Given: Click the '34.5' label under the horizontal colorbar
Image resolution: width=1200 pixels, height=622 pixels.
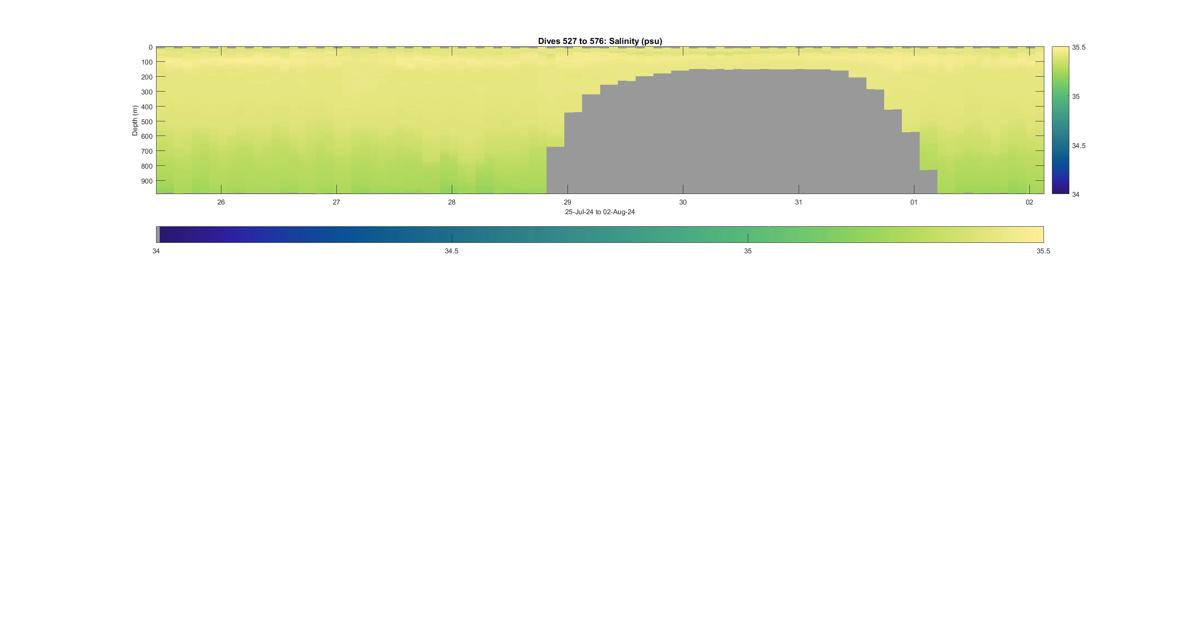Looking at the screenshot, I should (x=452, y=251).
